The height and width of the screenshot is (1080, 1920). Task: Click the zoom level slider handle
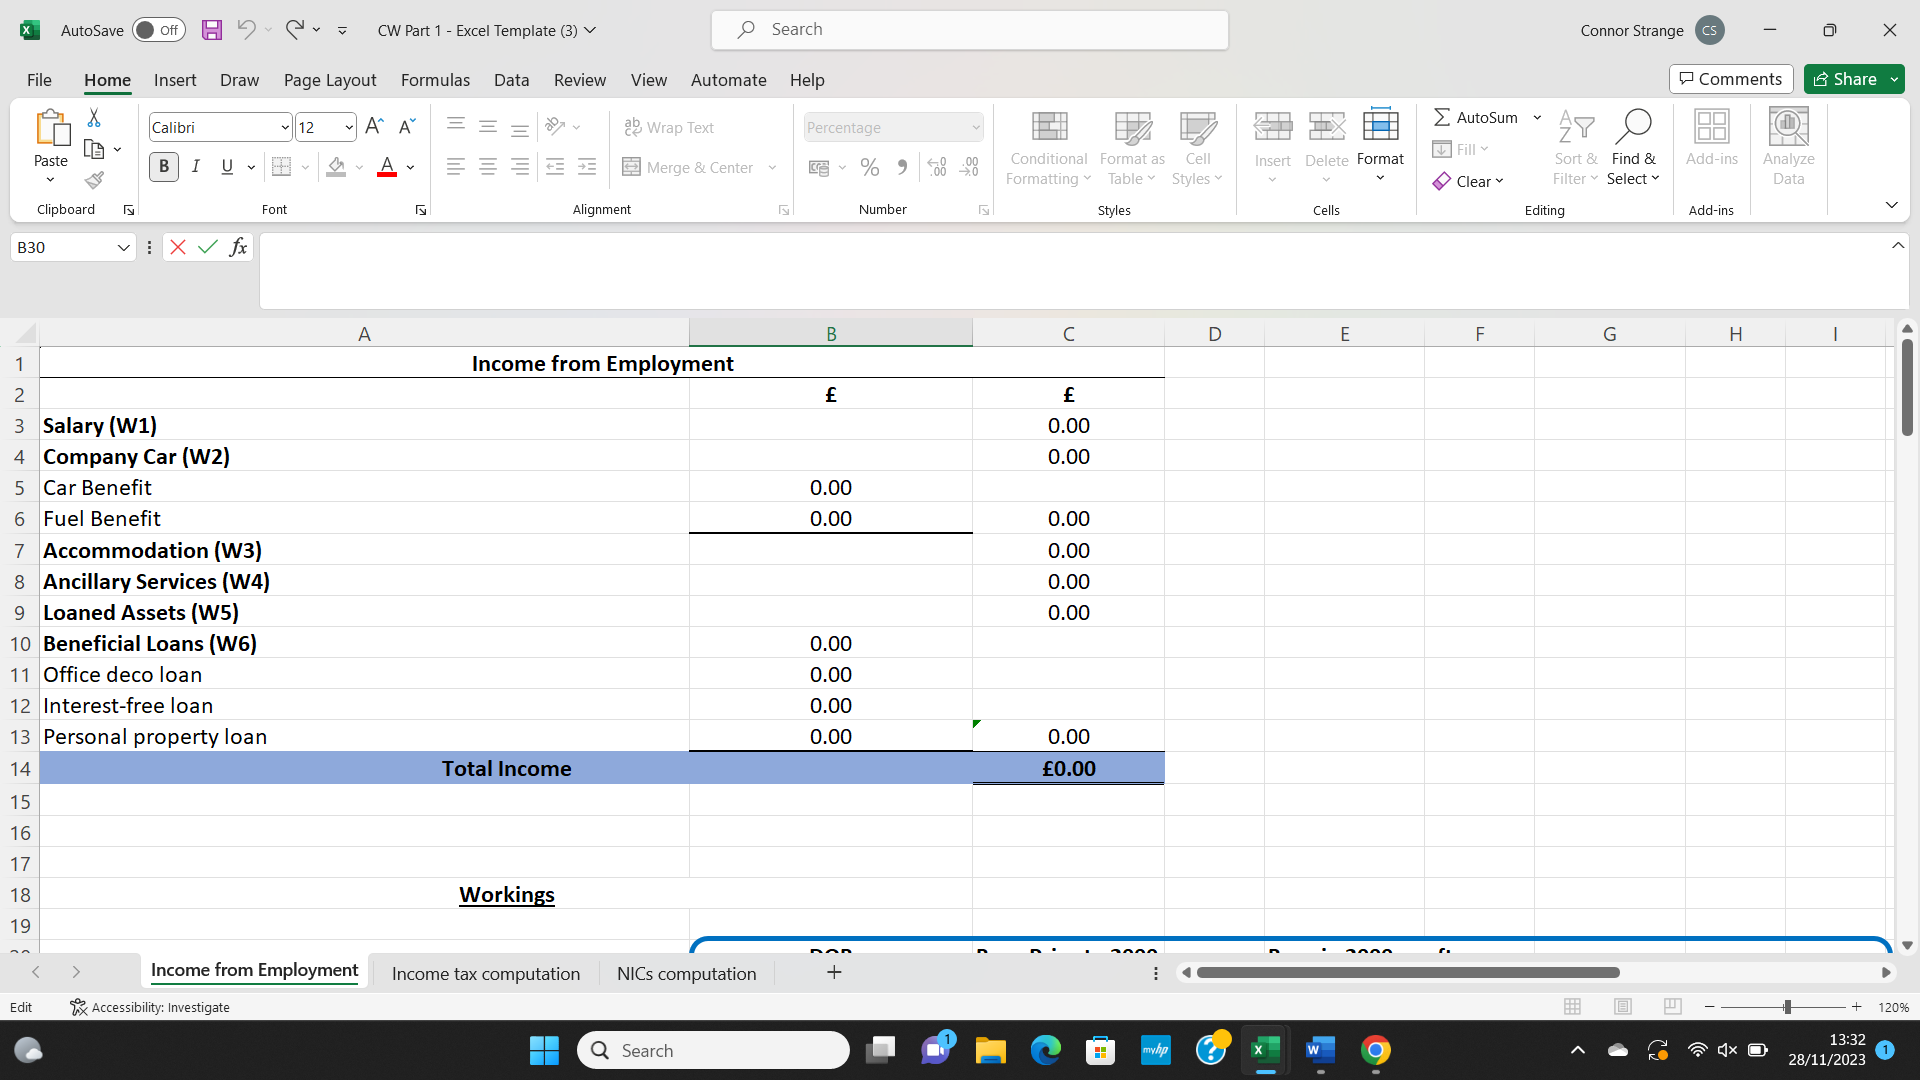[x=1787, y=1007]
